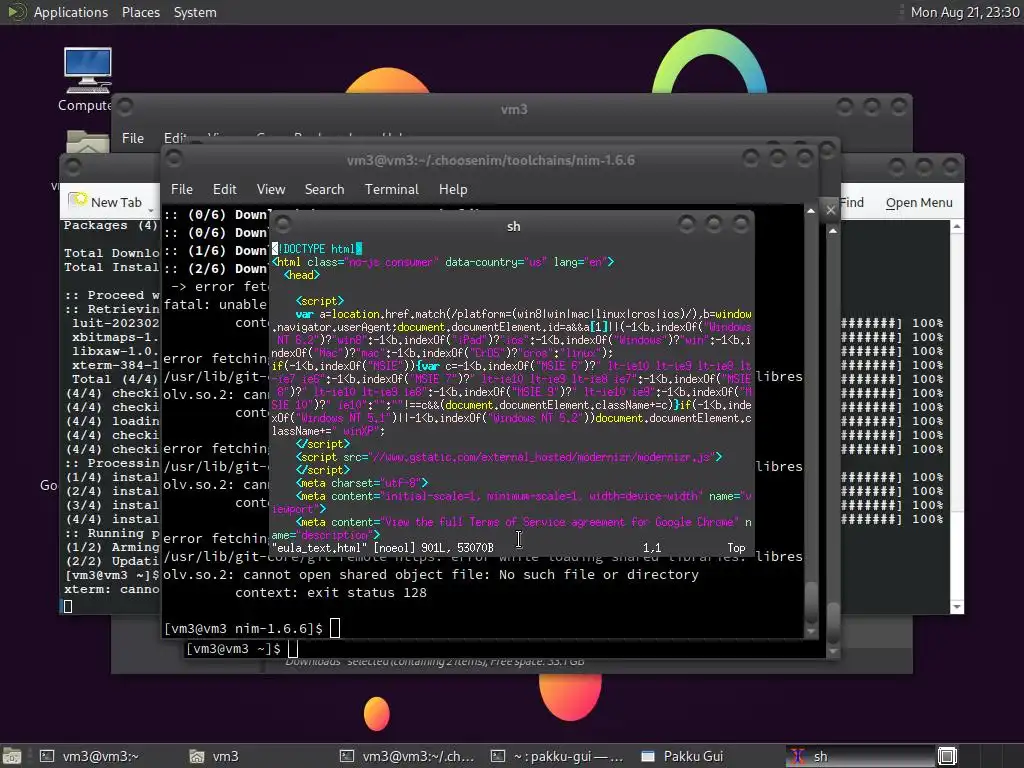The width and height of the screenshot is (1024, 768).
Task: Open Search menu in the nim-1.6.6 terminal
Action: tap(324, 189)
